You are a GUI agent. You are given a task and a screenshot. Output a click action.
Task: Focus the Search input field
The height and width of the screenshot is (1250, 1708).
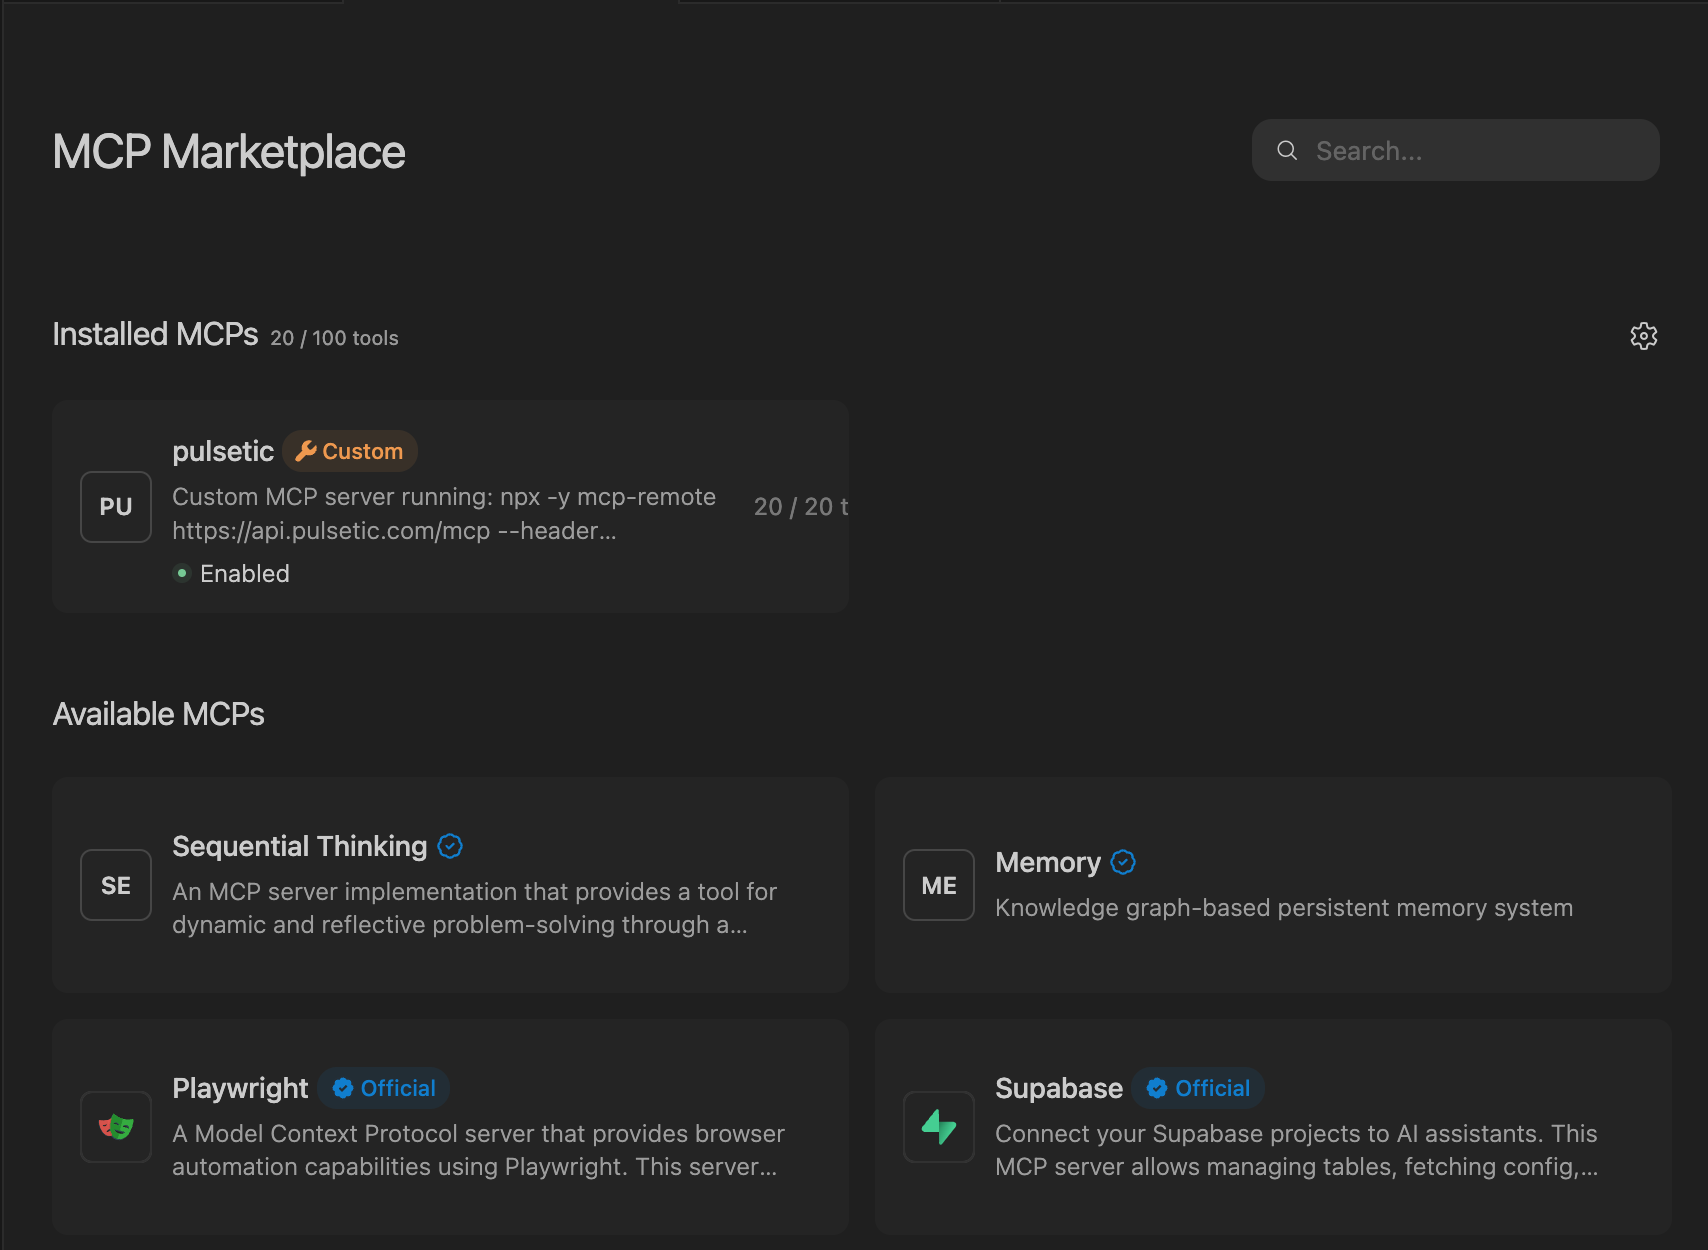click(1456, 150)
